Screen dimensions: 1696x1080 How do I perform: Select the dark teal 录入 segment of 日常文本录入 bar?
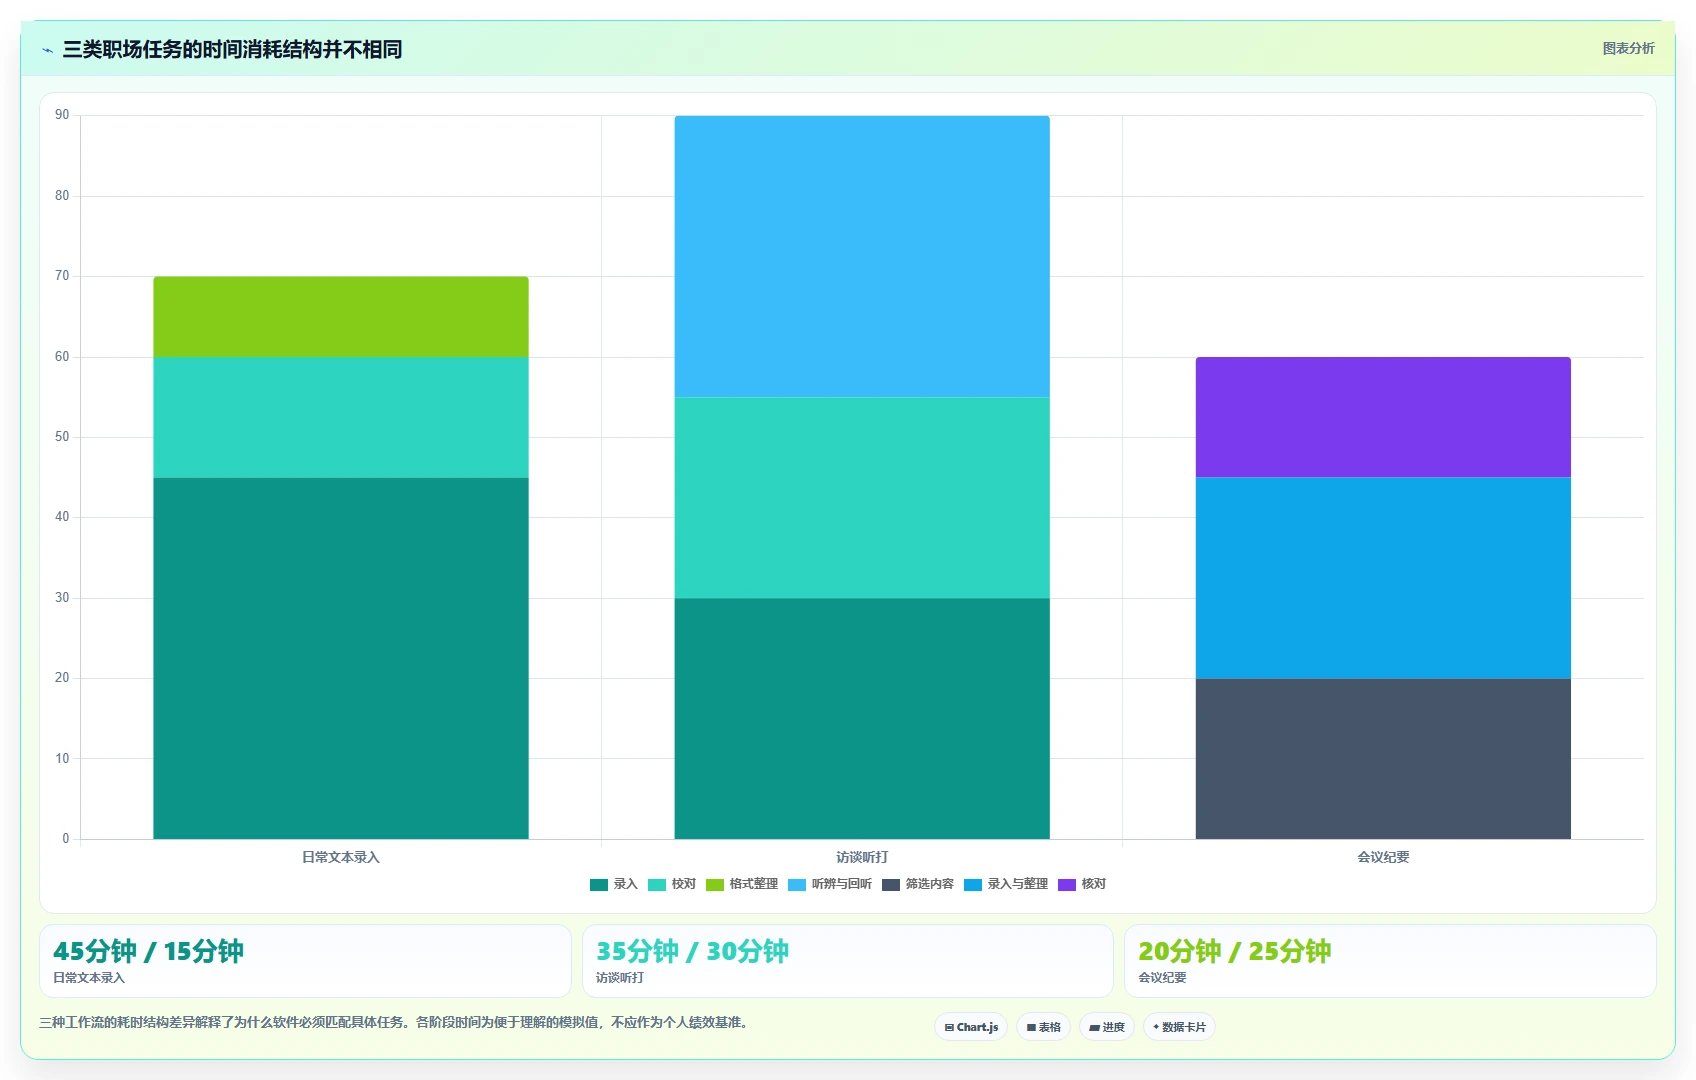pyautogui.click(x=341, y=658)
